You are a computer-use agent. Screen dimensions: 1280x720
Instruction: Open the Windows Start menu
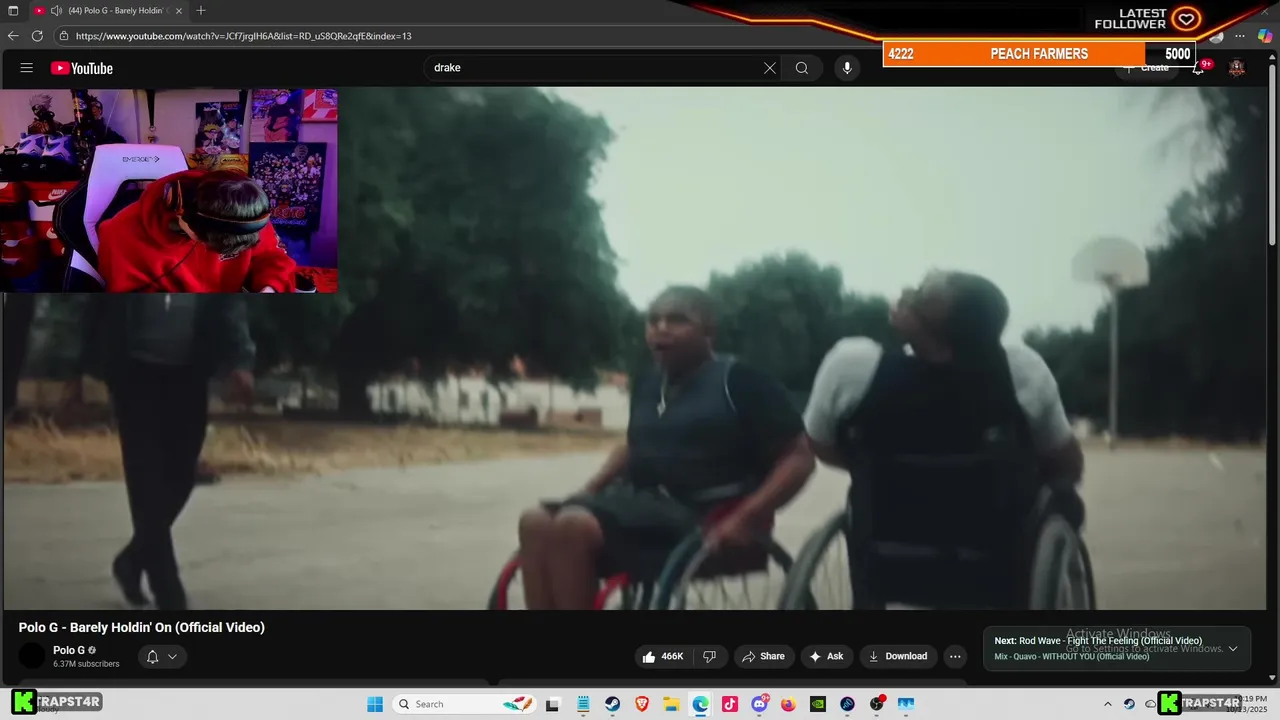pyautogui.click(x=375, y=704)
